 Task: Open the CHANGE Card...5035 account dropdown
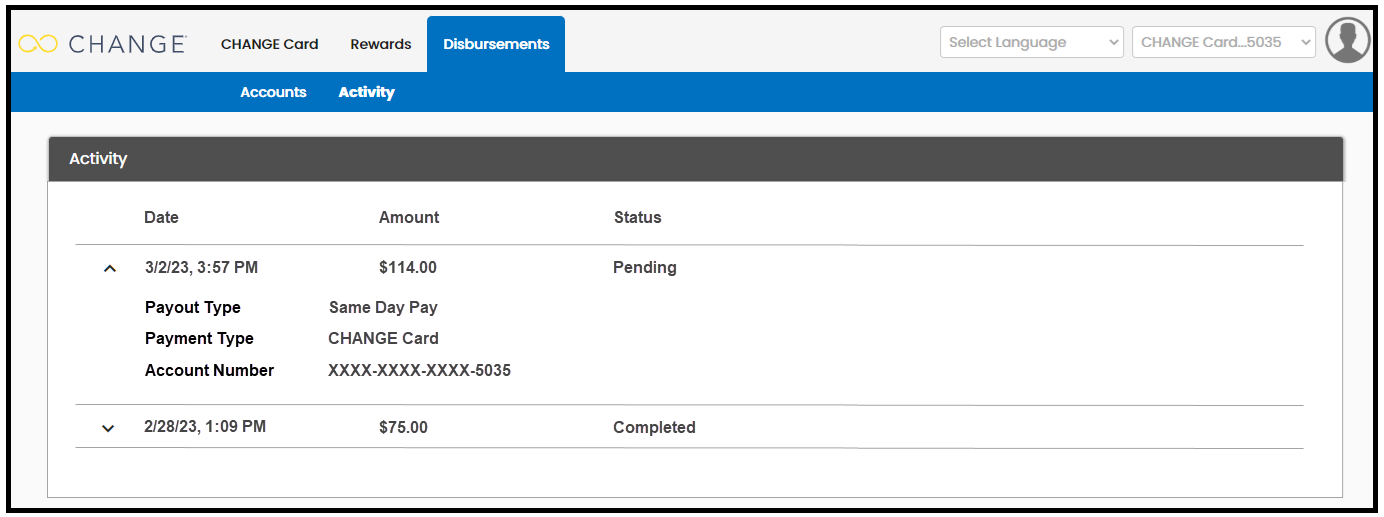pyautogui.click(x=1224, y=42)
